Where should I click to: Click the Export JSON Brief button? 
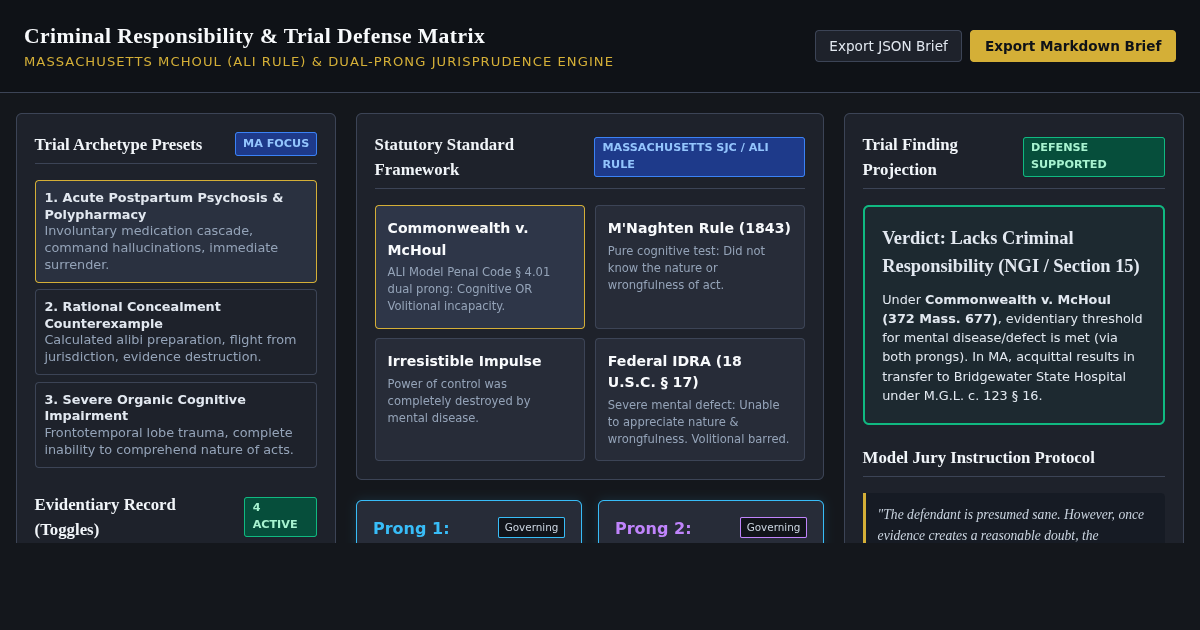888,46
